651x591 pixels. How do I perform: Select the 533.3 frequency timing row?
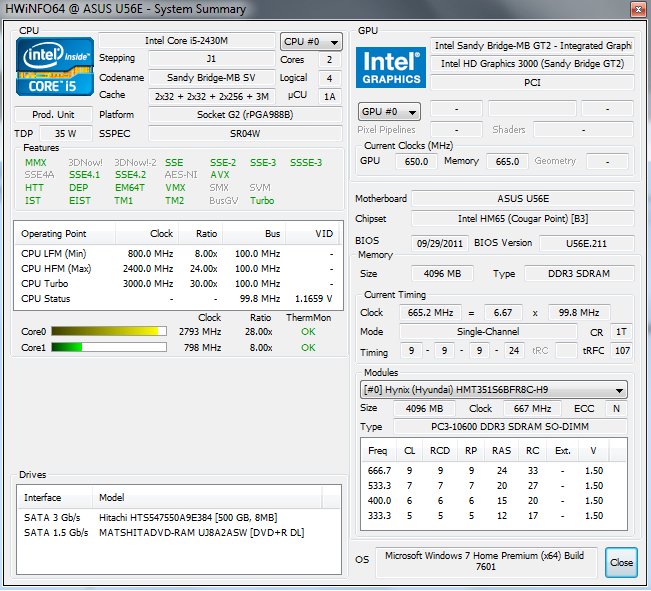coord(494,486)
